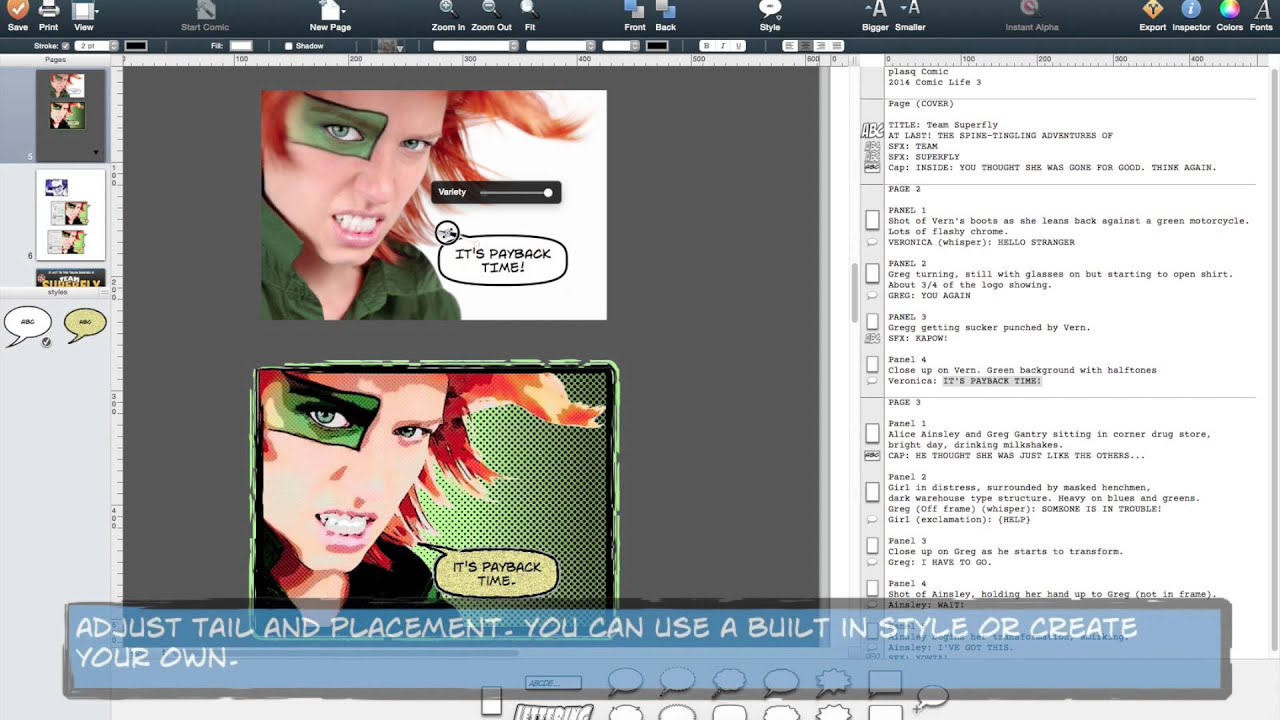
Task: Click the balloon icon beside VERONICA (whisper) line
Action: coord(872,243)
